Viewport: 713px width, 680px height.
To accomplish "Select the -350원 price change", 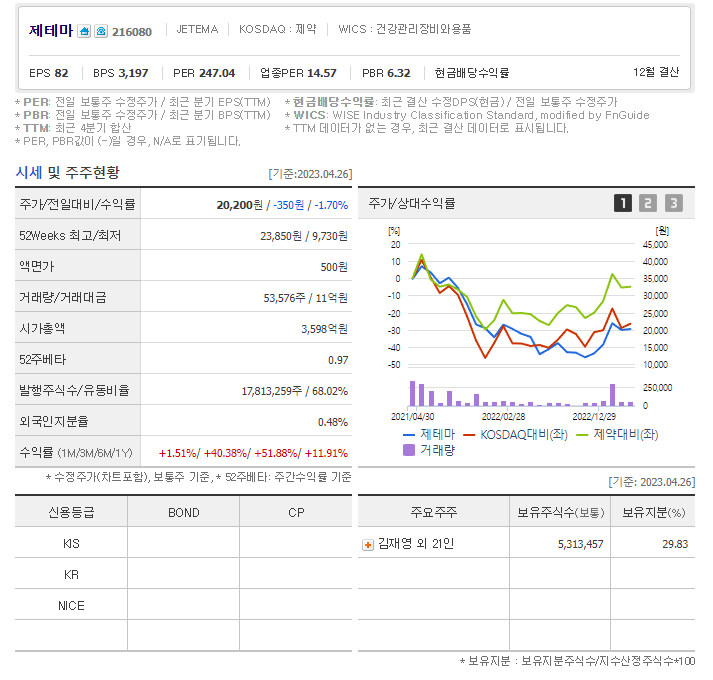I will coord(288,205).
